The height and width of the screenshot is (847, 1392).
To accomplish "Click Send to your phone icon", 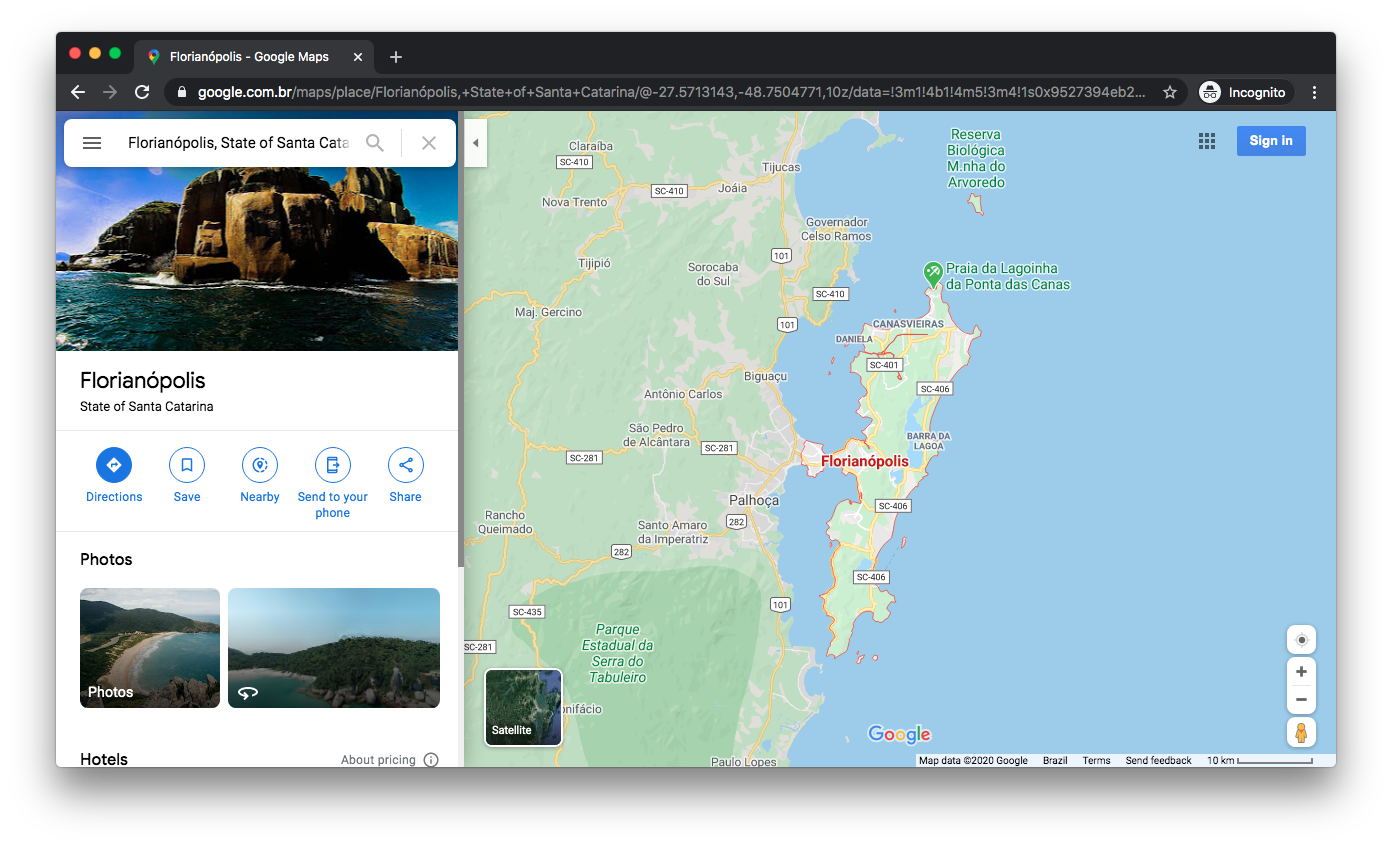I will coord(333,465).
